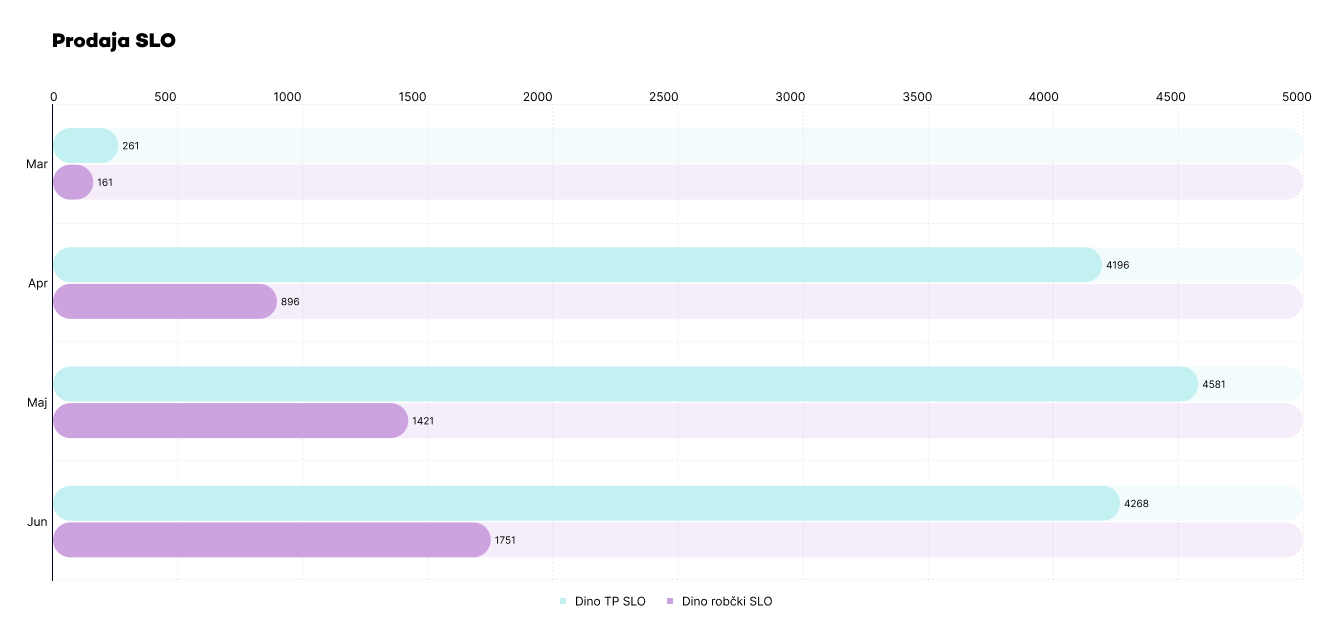Image resolution: width=1328 pixels, height=620 pixels.
Task: Select the Maj Dino robčki SLO bar
Action: tap(230, 421)
